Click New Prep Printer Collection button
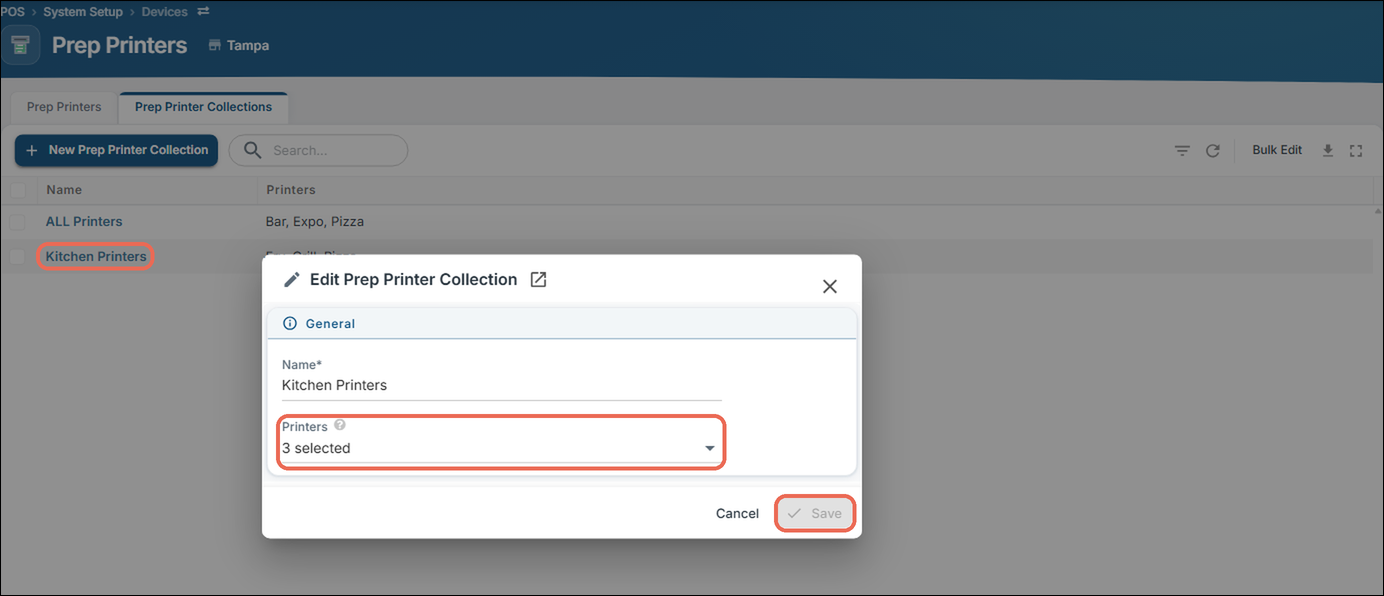 pyautogui.click(x=116, y=150)
